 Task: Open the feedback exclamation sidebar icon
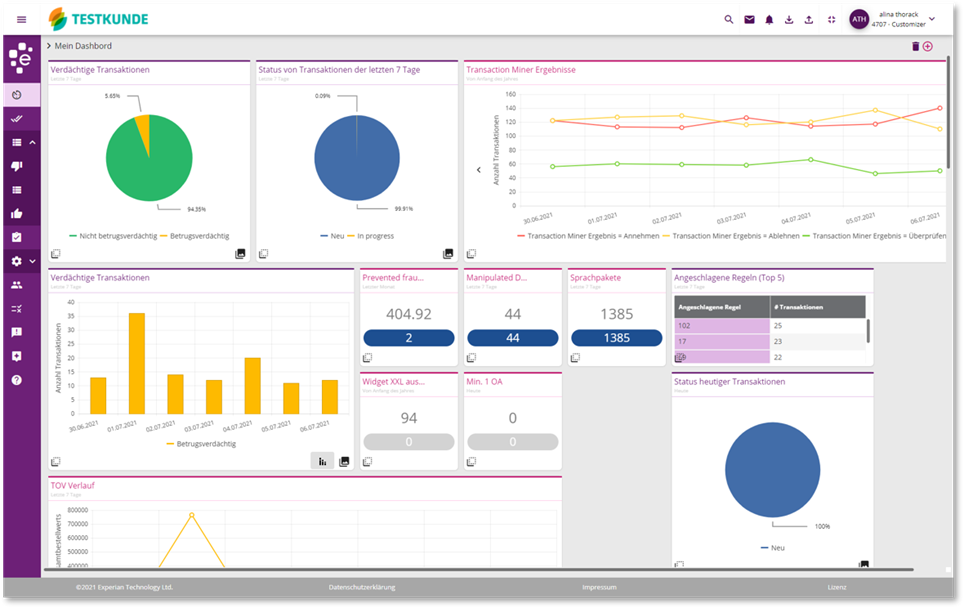[x=17, y=332]
